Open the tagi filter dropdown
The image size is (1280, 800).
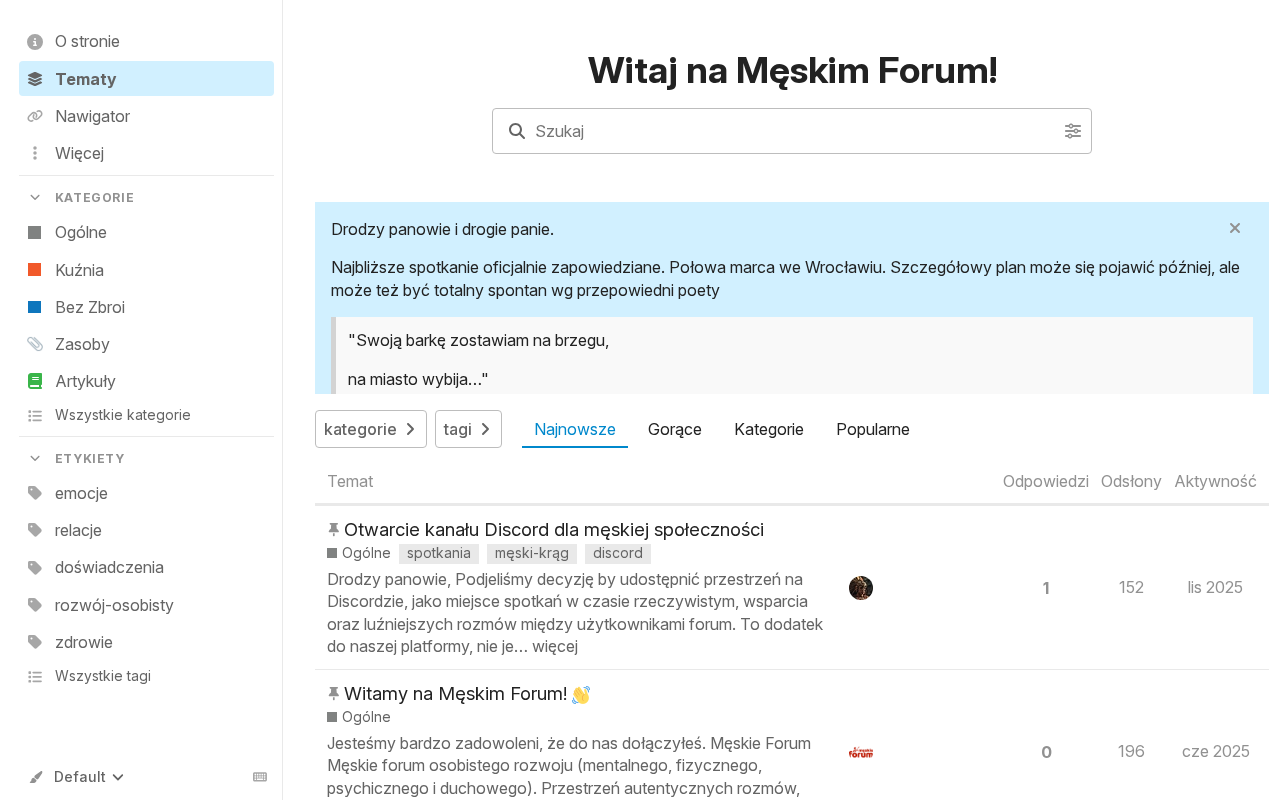[468, 429]
